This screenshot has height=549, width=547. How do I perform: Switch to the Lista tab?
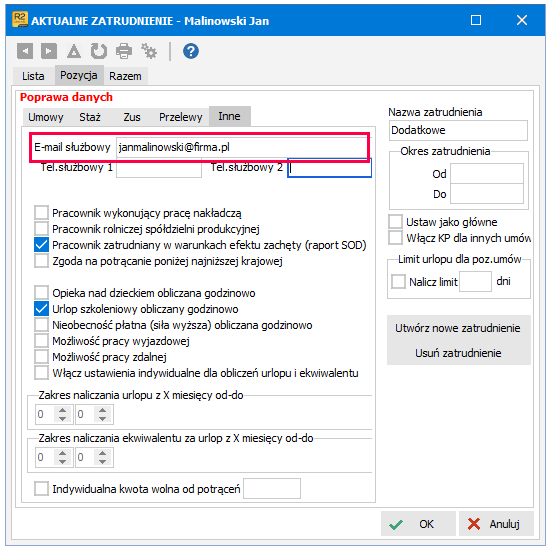[33, 76]
